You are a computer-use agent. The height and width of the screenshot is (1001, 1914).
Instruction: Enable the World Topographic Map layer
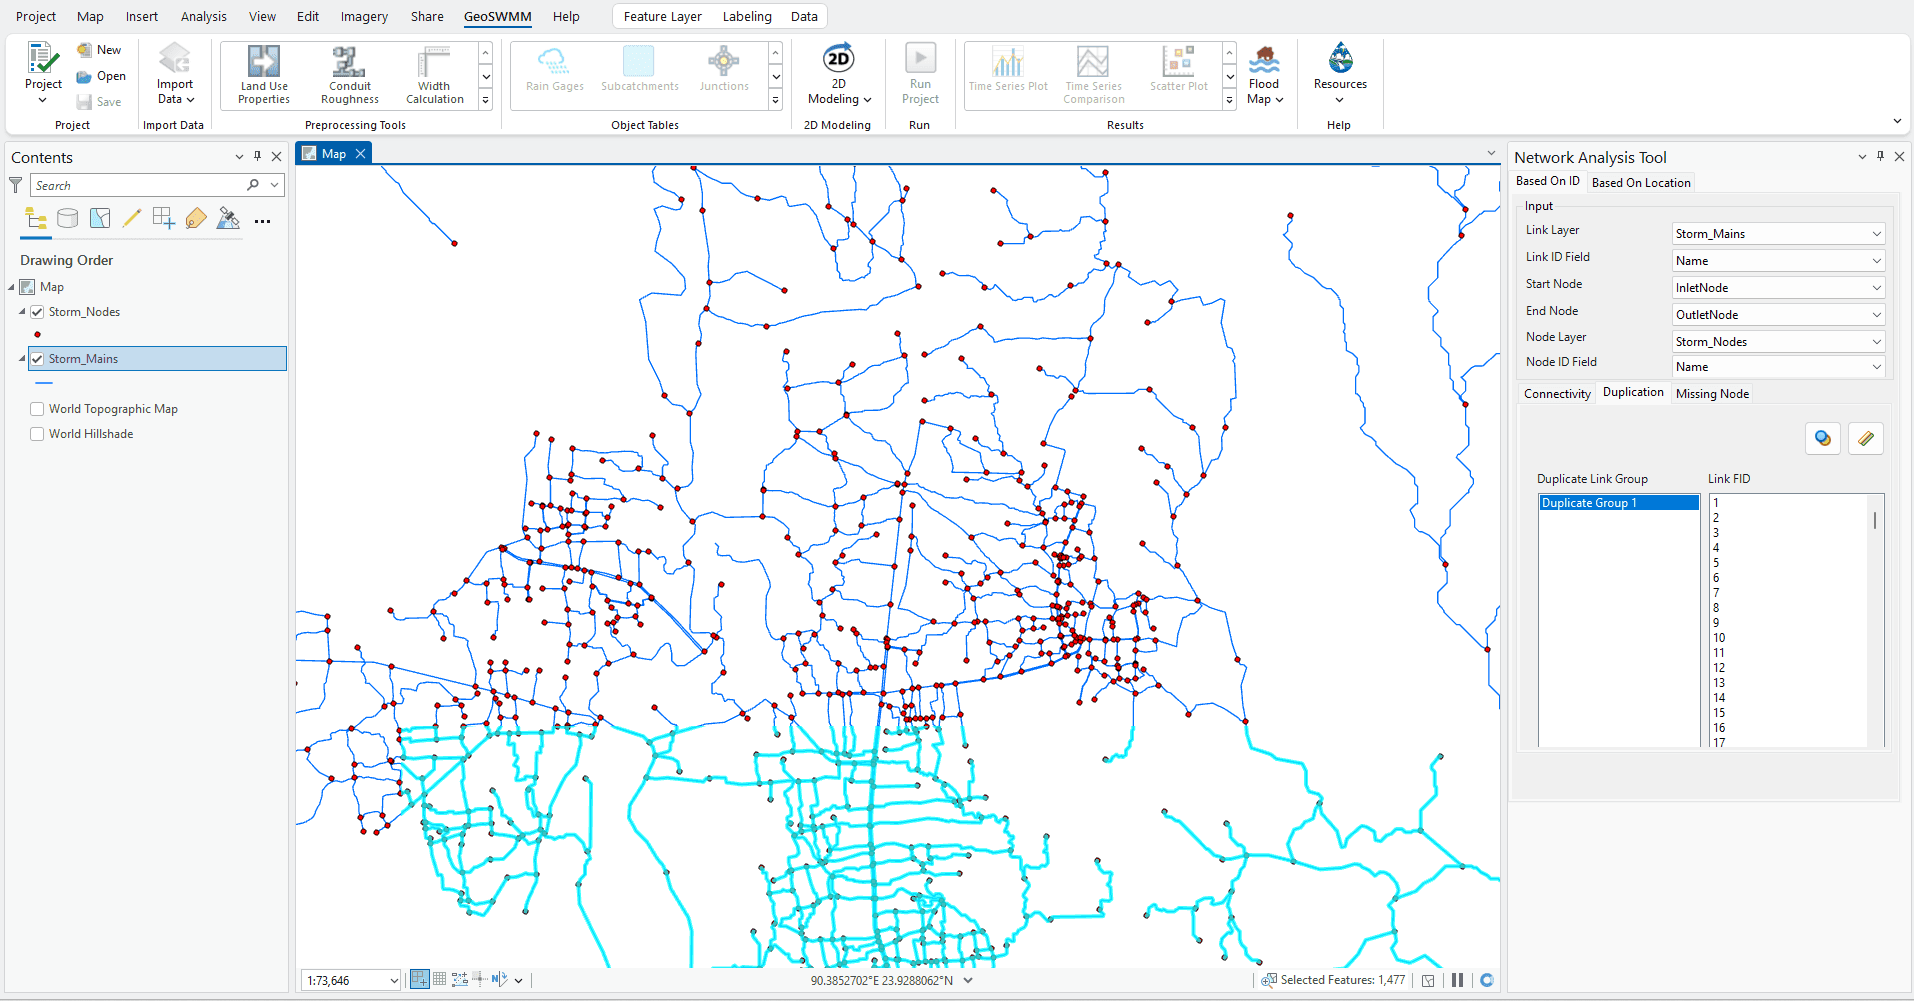(37, 408)
